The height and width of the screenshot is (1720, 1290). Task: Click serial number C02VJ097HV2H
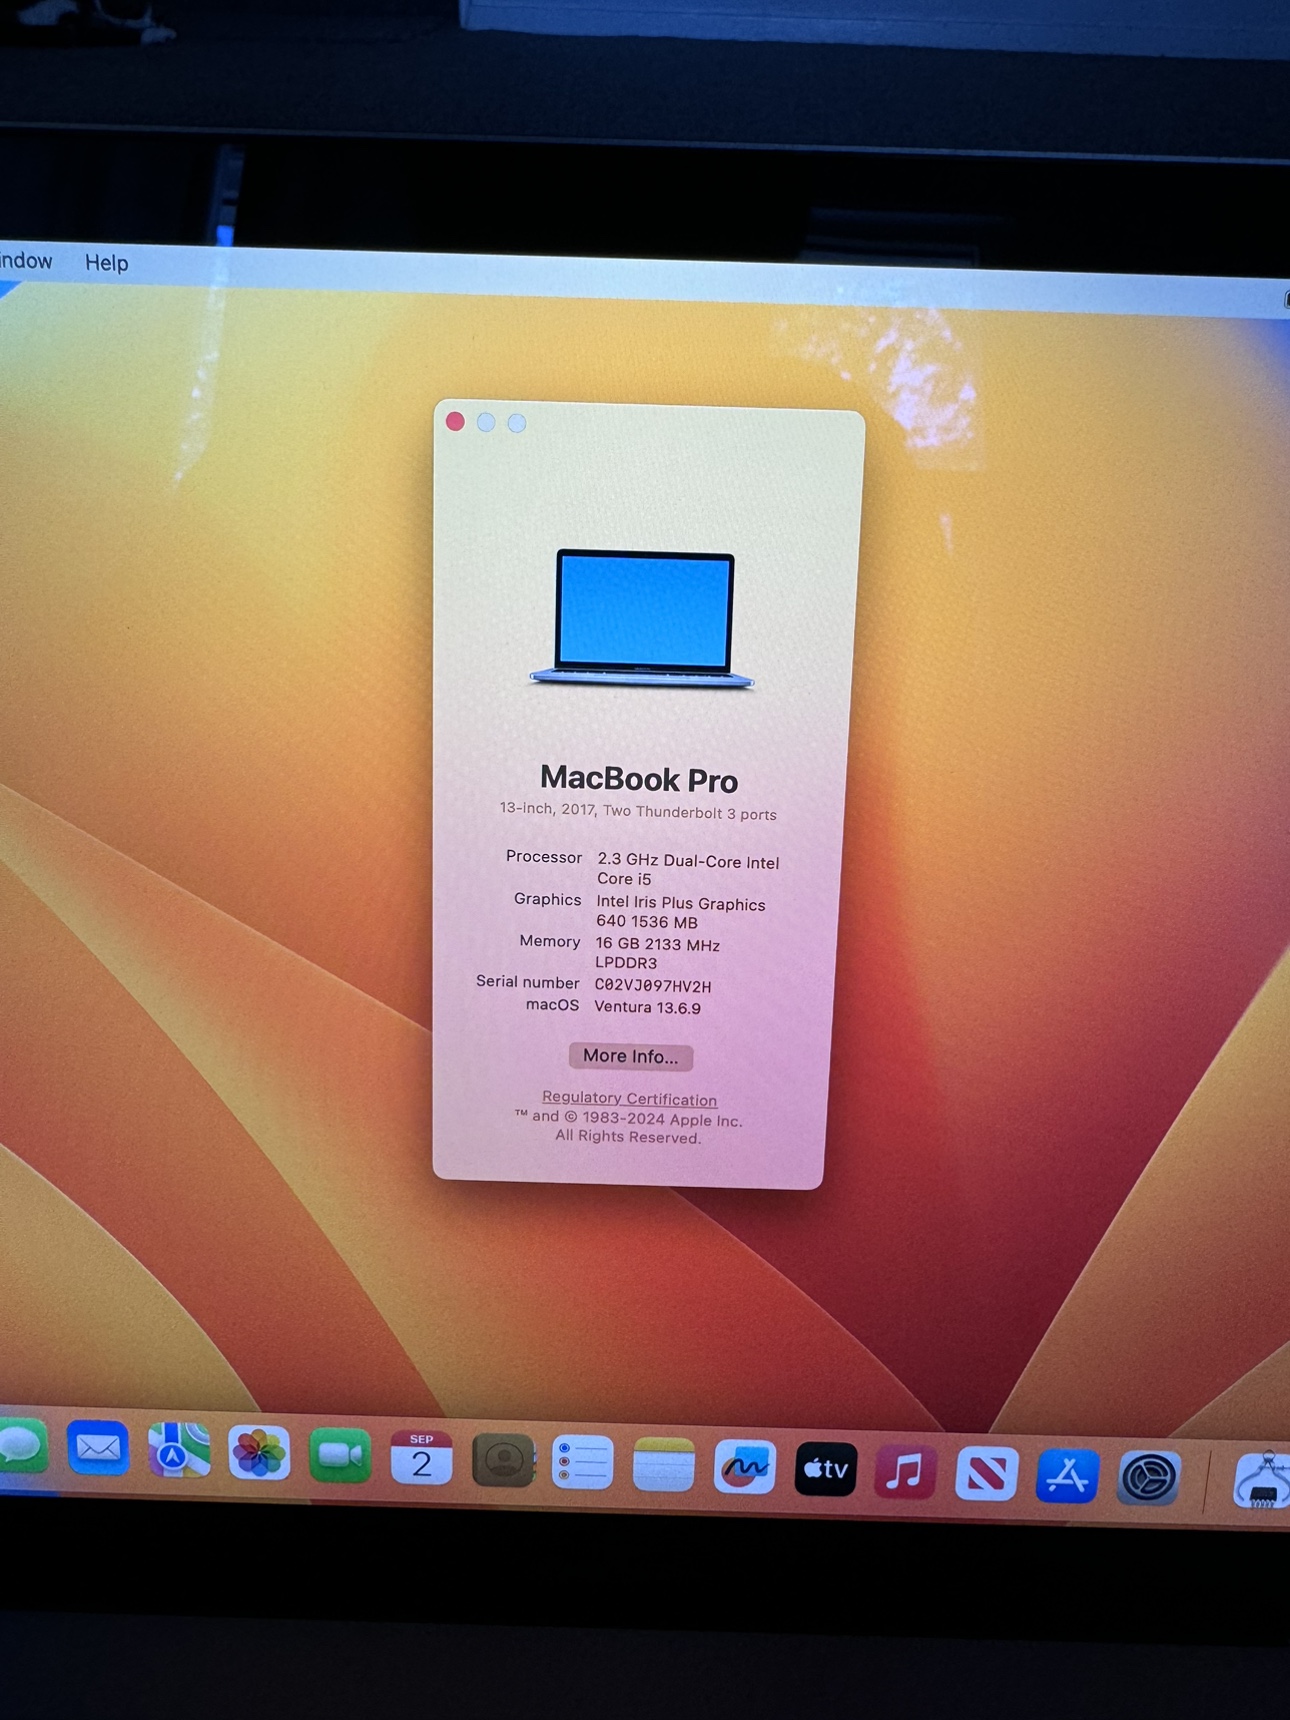653,985
